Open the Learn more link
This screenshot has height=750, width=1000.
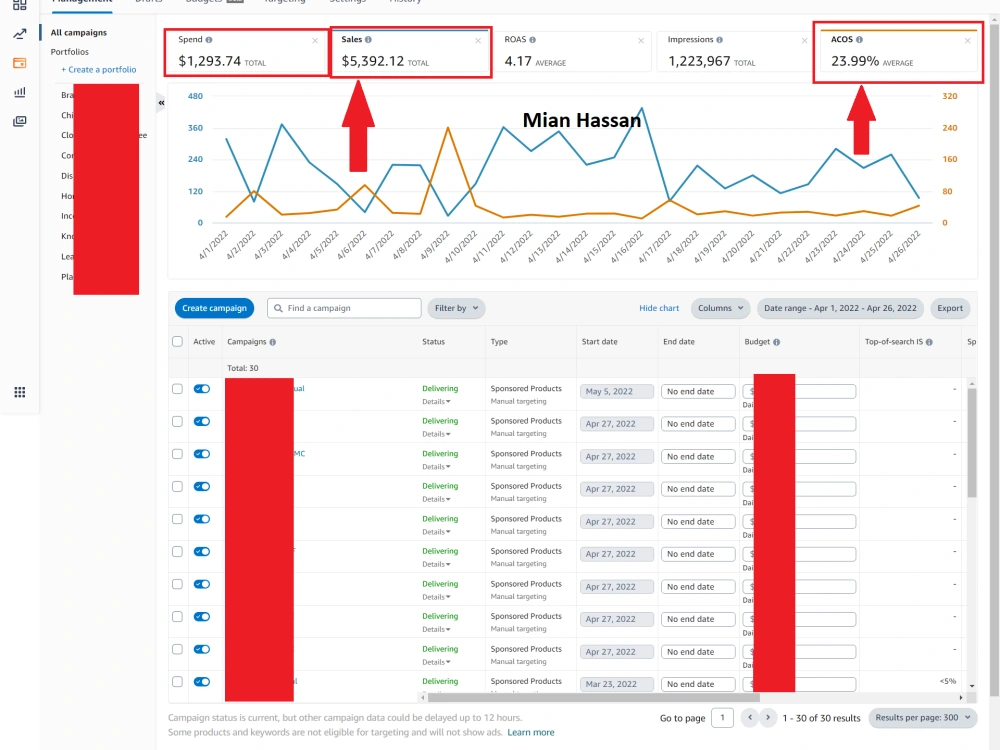(531, 732)
